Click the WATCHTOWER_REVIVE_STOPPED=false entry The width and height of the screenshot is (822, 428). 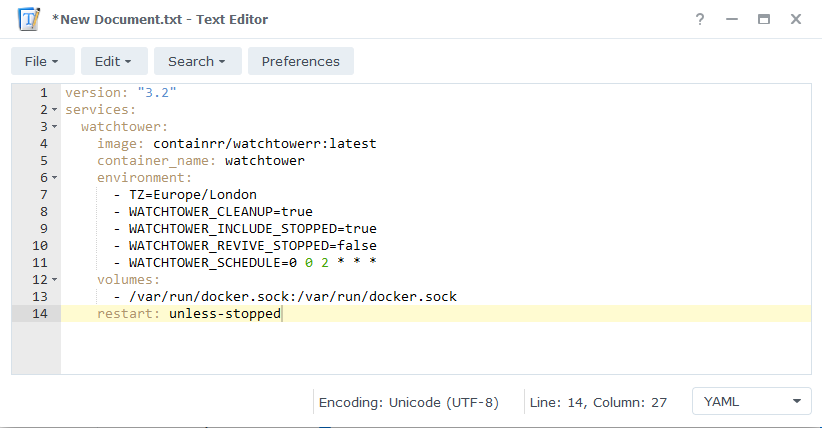click(253, 245)
